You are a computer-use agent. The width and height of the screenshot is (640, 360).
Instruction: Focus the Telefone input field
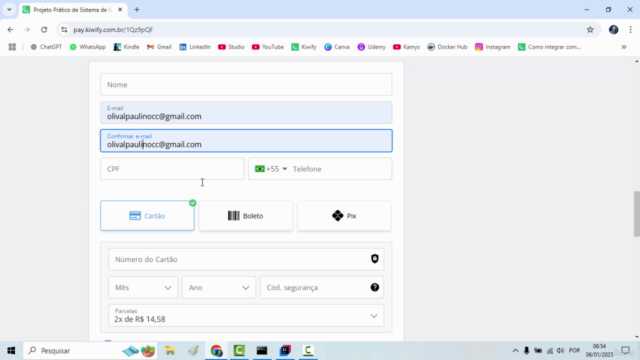click(341, 169)
